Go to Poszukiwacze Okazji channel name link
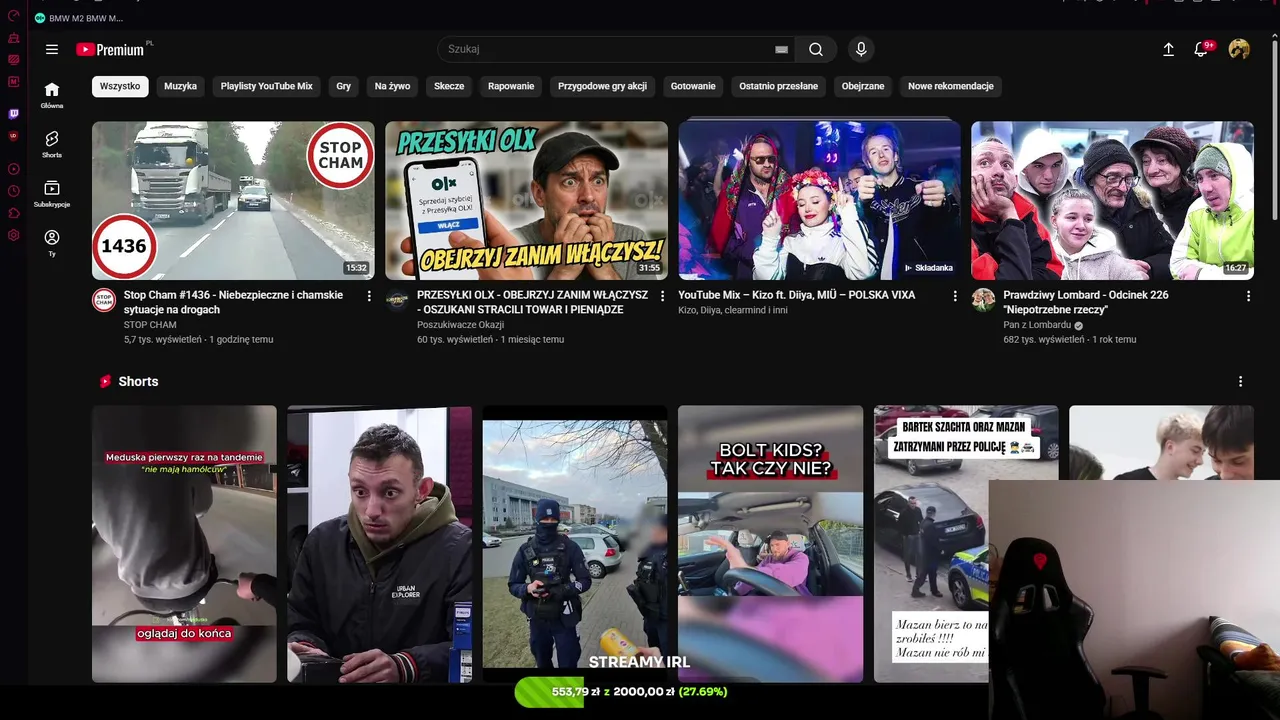 coord(461,325)
